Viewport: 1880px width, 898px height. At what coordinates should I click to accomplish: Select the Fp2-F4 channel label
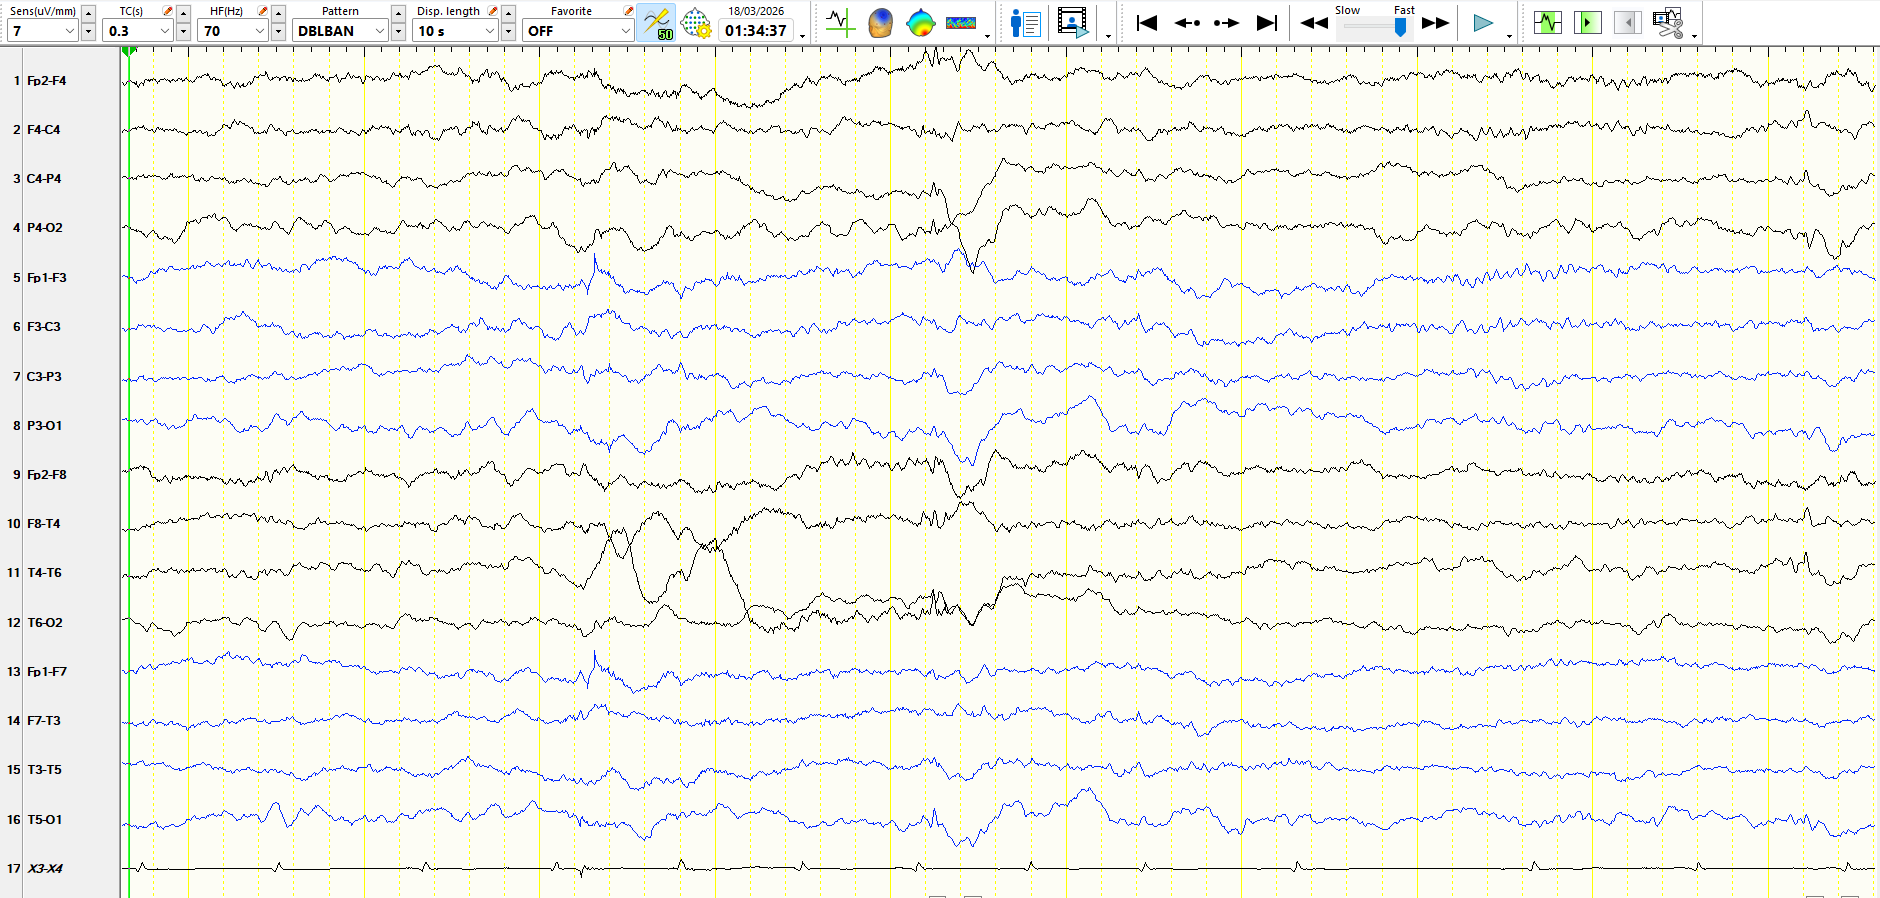pos(46,81)
